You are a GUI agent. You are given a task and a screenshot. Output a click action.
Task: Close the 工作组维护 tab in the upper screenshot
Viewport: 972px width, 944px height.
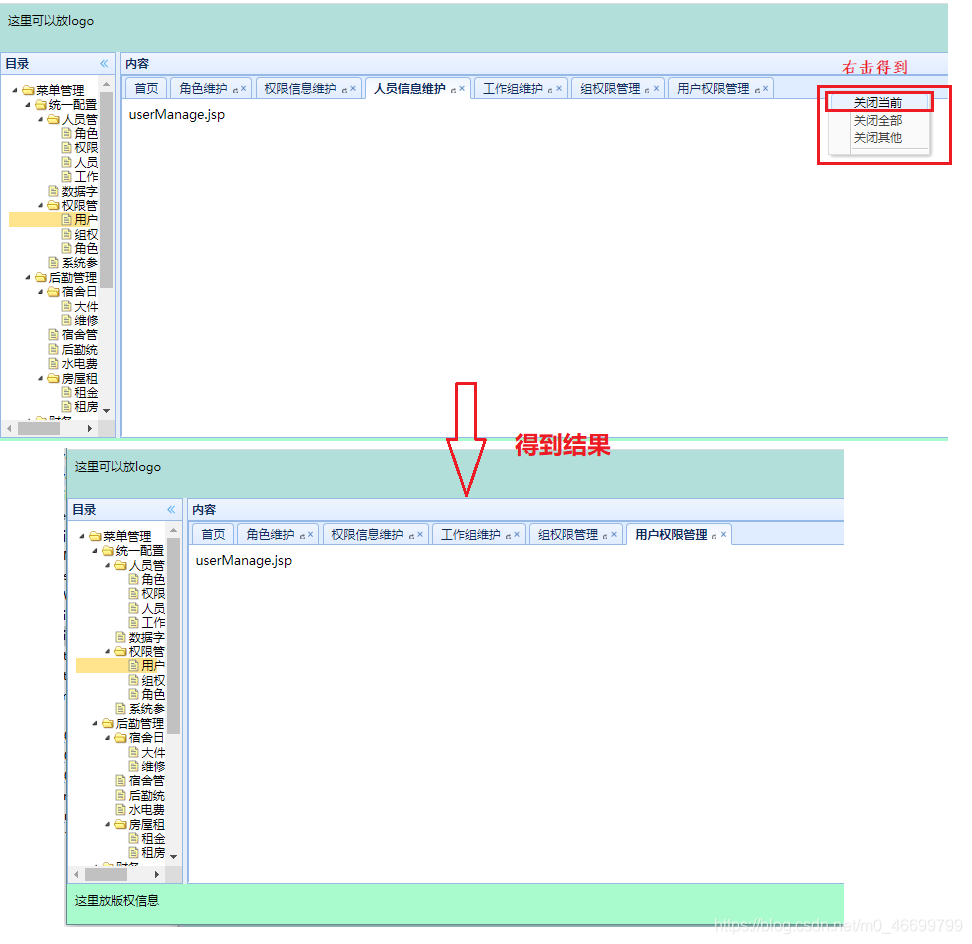[x=559, y=89]
